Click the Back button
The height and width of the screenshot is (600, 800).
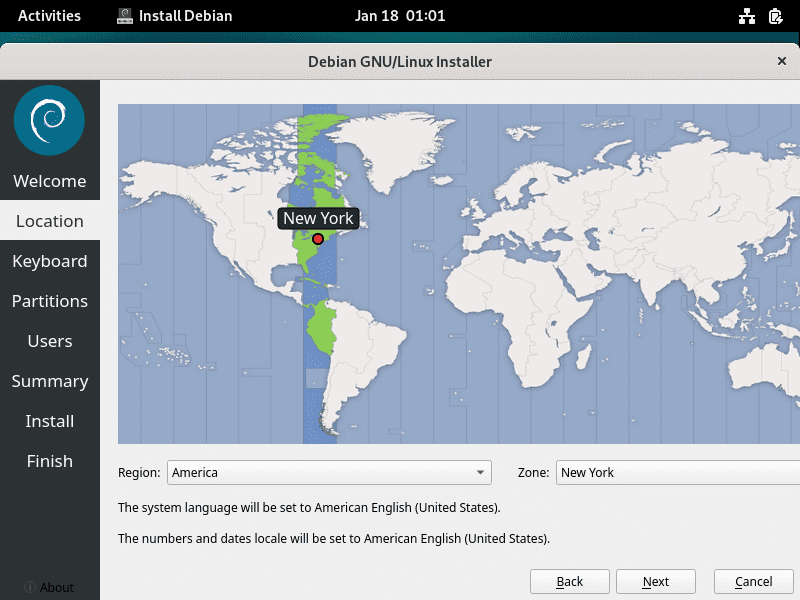569,582
